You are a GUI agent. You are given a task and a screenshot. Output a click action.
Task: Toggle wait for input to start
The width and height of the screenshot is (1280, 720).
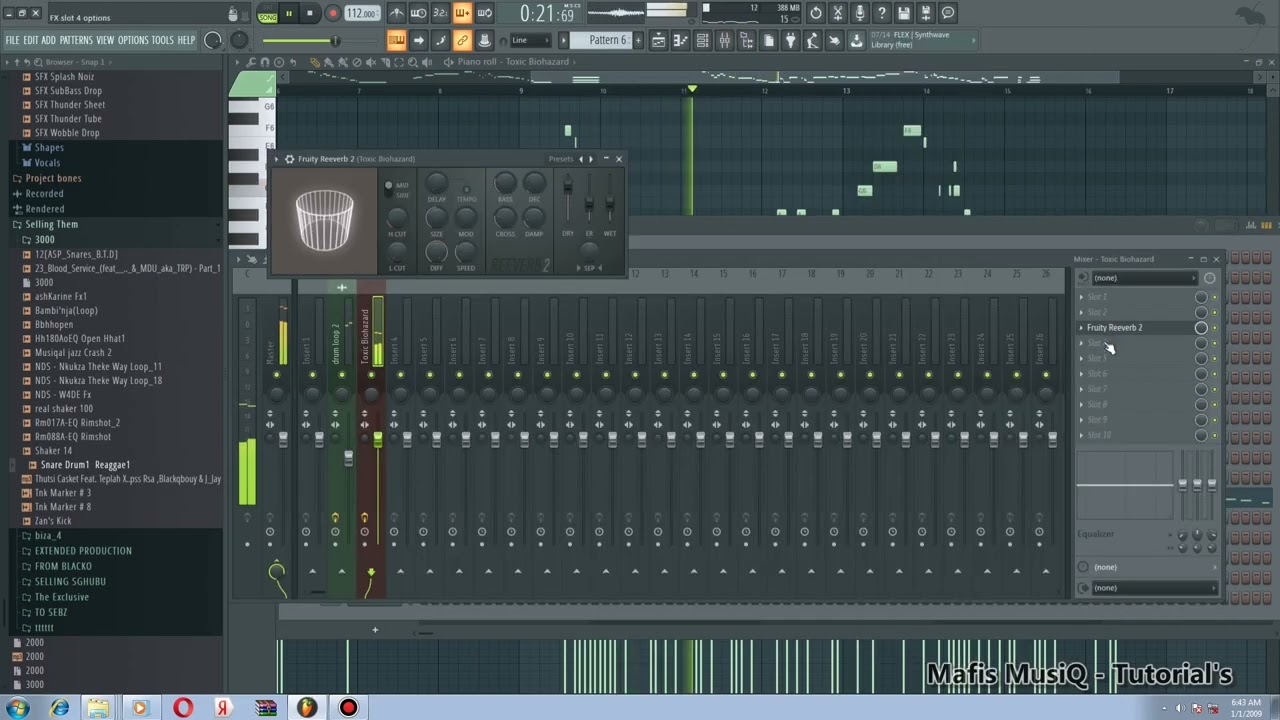click(419, 13)
